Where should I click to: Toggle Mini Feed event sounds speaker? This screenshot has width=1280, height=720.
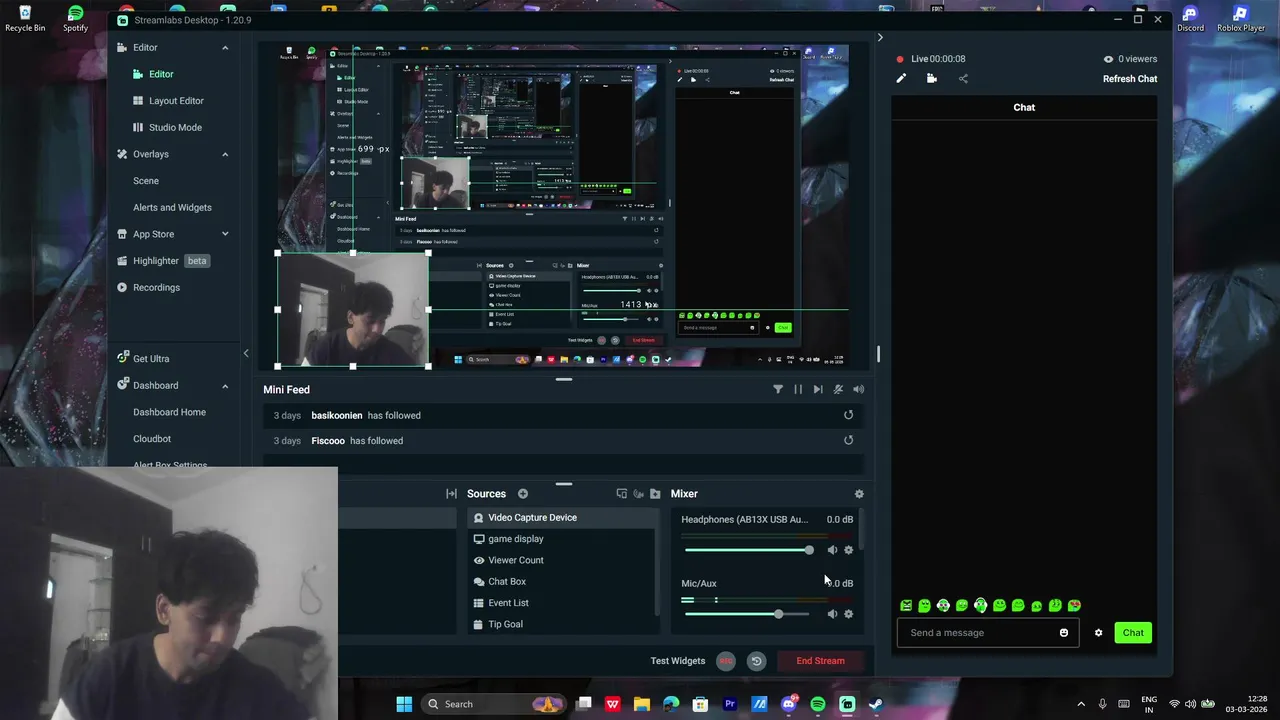tap(858, 389)
